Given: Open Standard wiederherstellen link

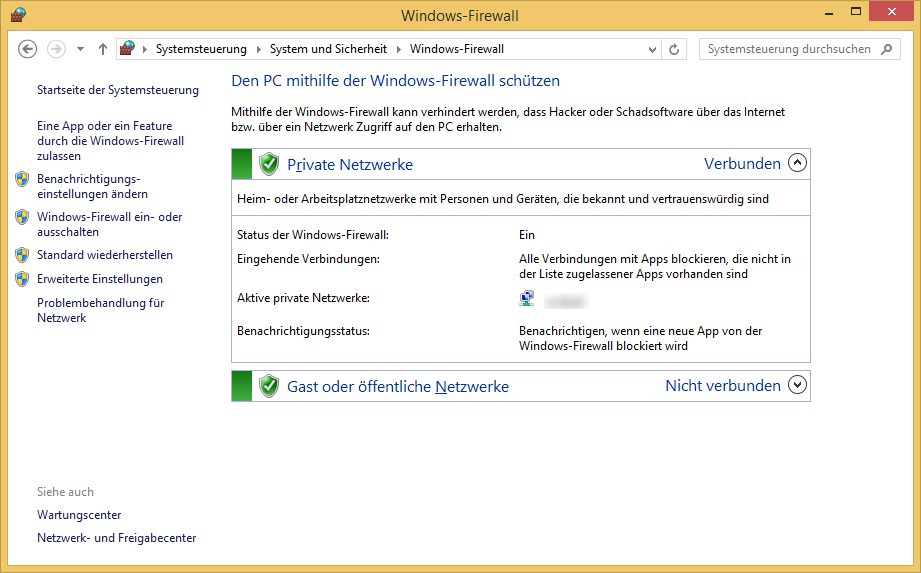Looking at the screenshot, I should coord(105,255).
